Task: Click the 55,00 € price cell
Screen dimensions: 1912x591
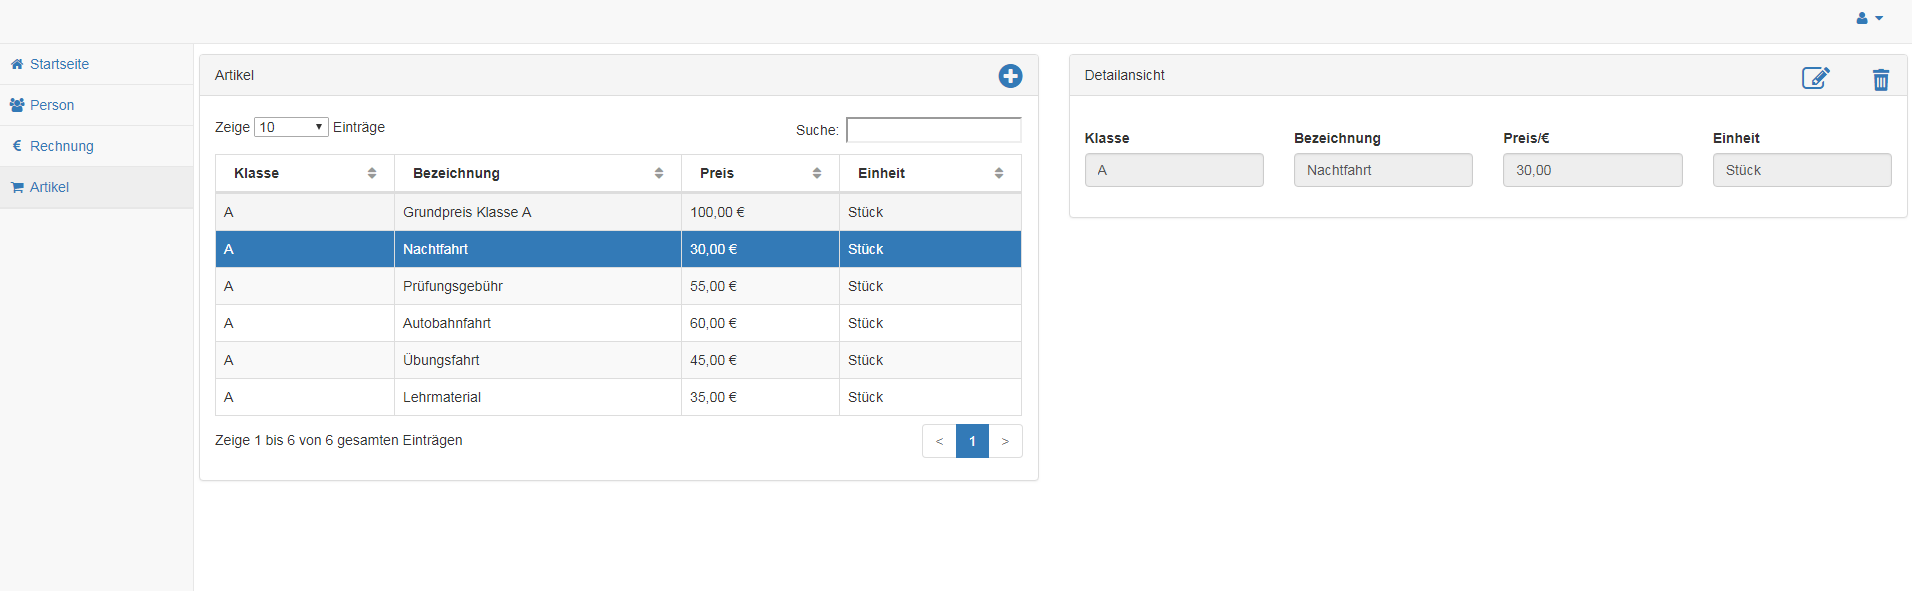Action: click(x=760, y=286)
